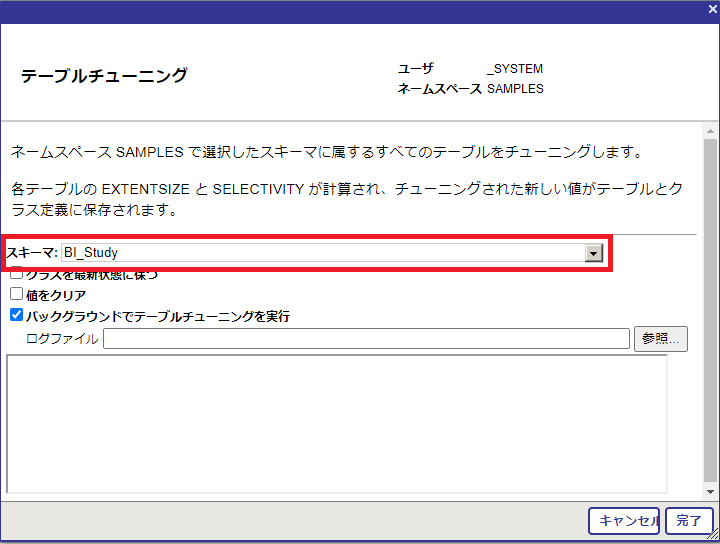Open the BI_Study schema combo box
The width and height of the screenshot is (720, 544).
point(322,253)
